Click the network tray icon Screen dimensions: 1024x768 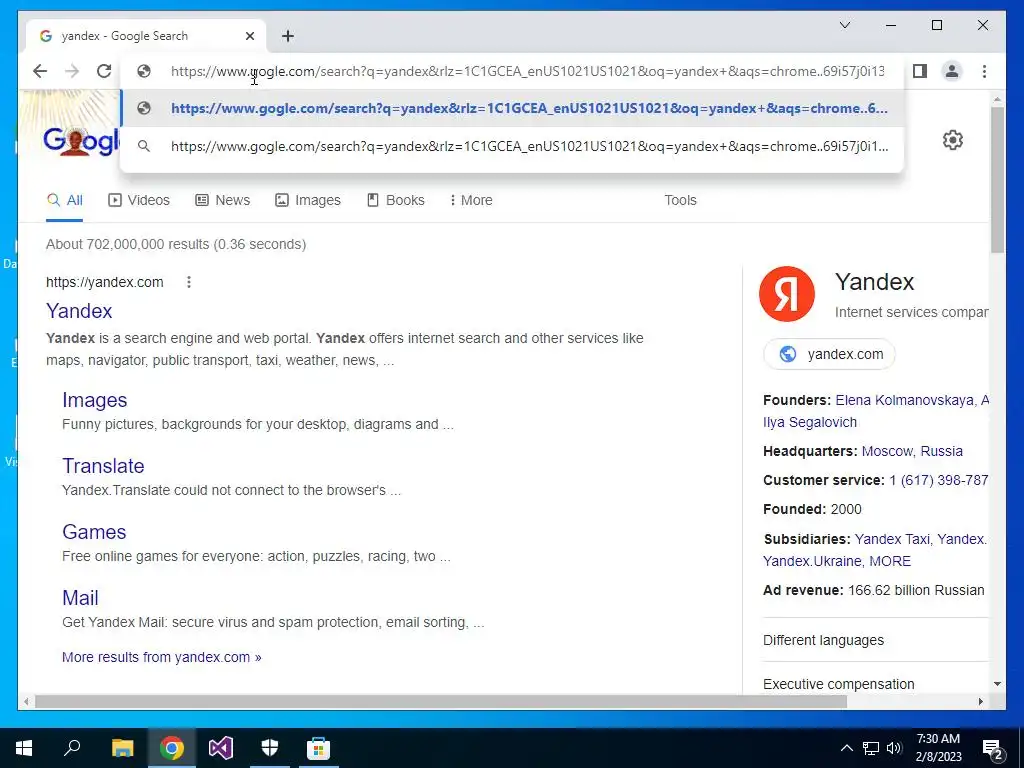(871, 748)
